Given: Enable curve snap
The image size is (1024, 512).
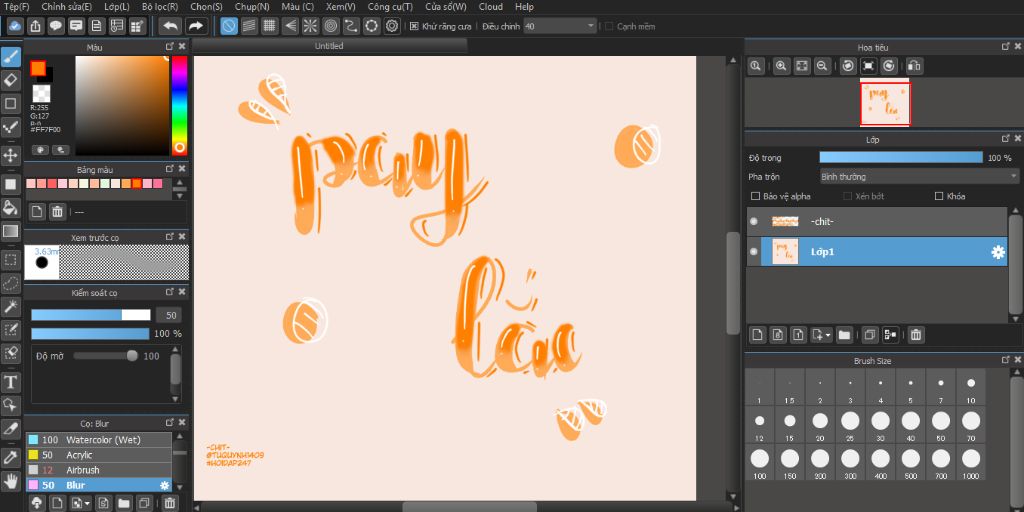Looking at the screenshot, I should tap(351, 26).
